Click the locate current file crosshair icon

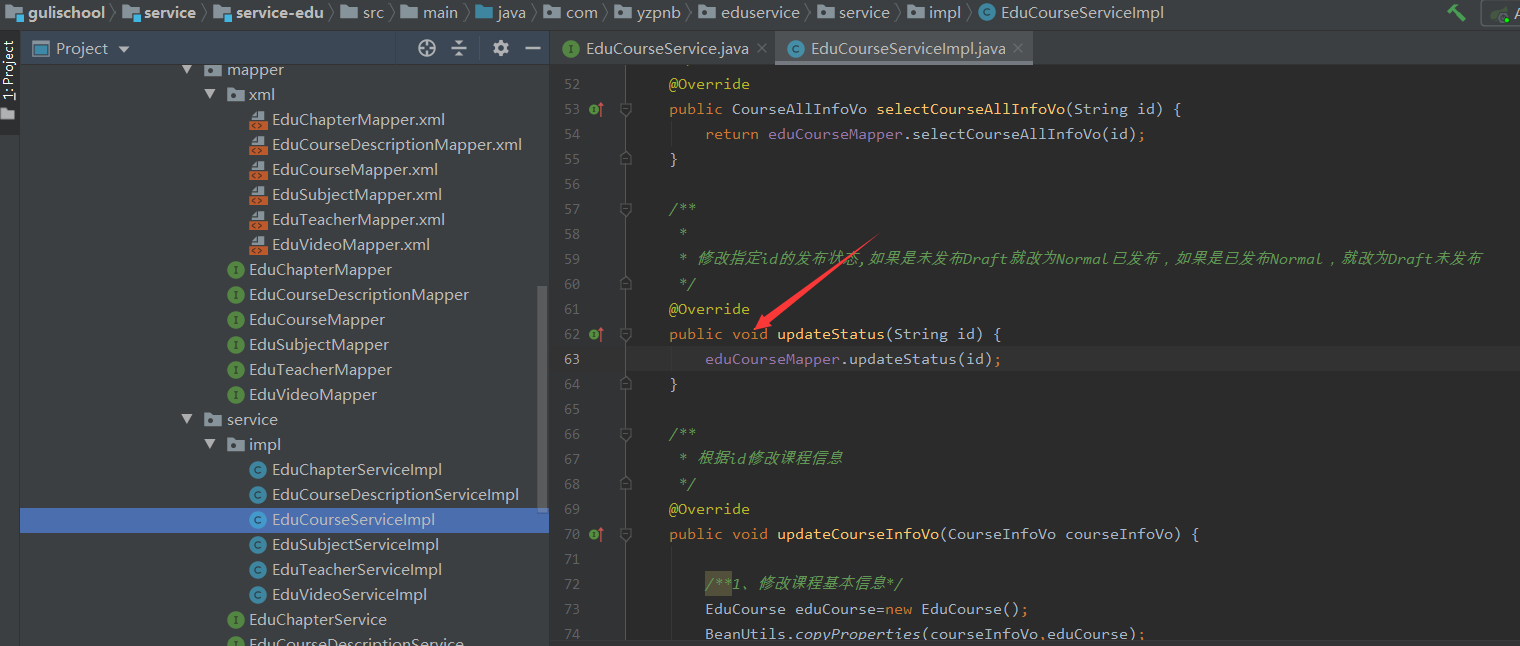[427, 48]
